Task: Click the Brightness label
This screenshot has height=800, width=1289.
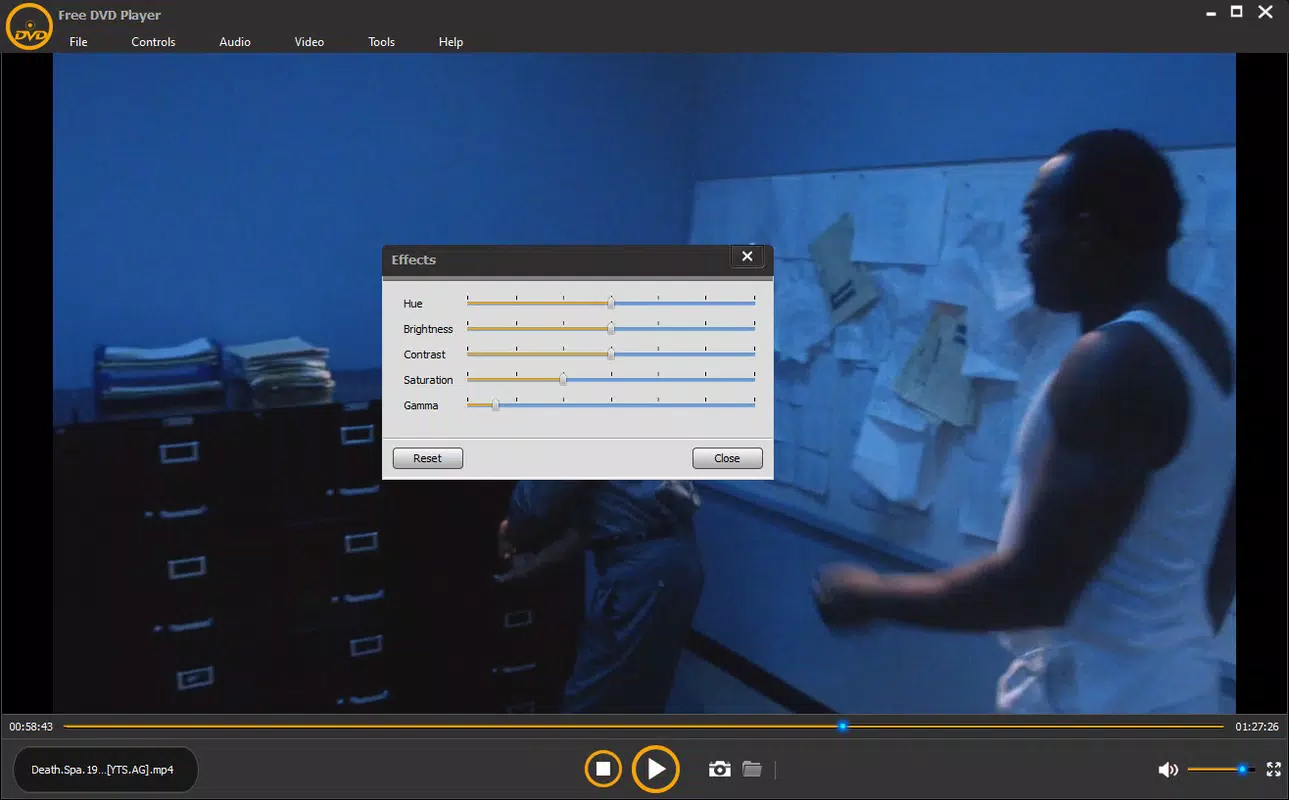Action: click(428, 329)
